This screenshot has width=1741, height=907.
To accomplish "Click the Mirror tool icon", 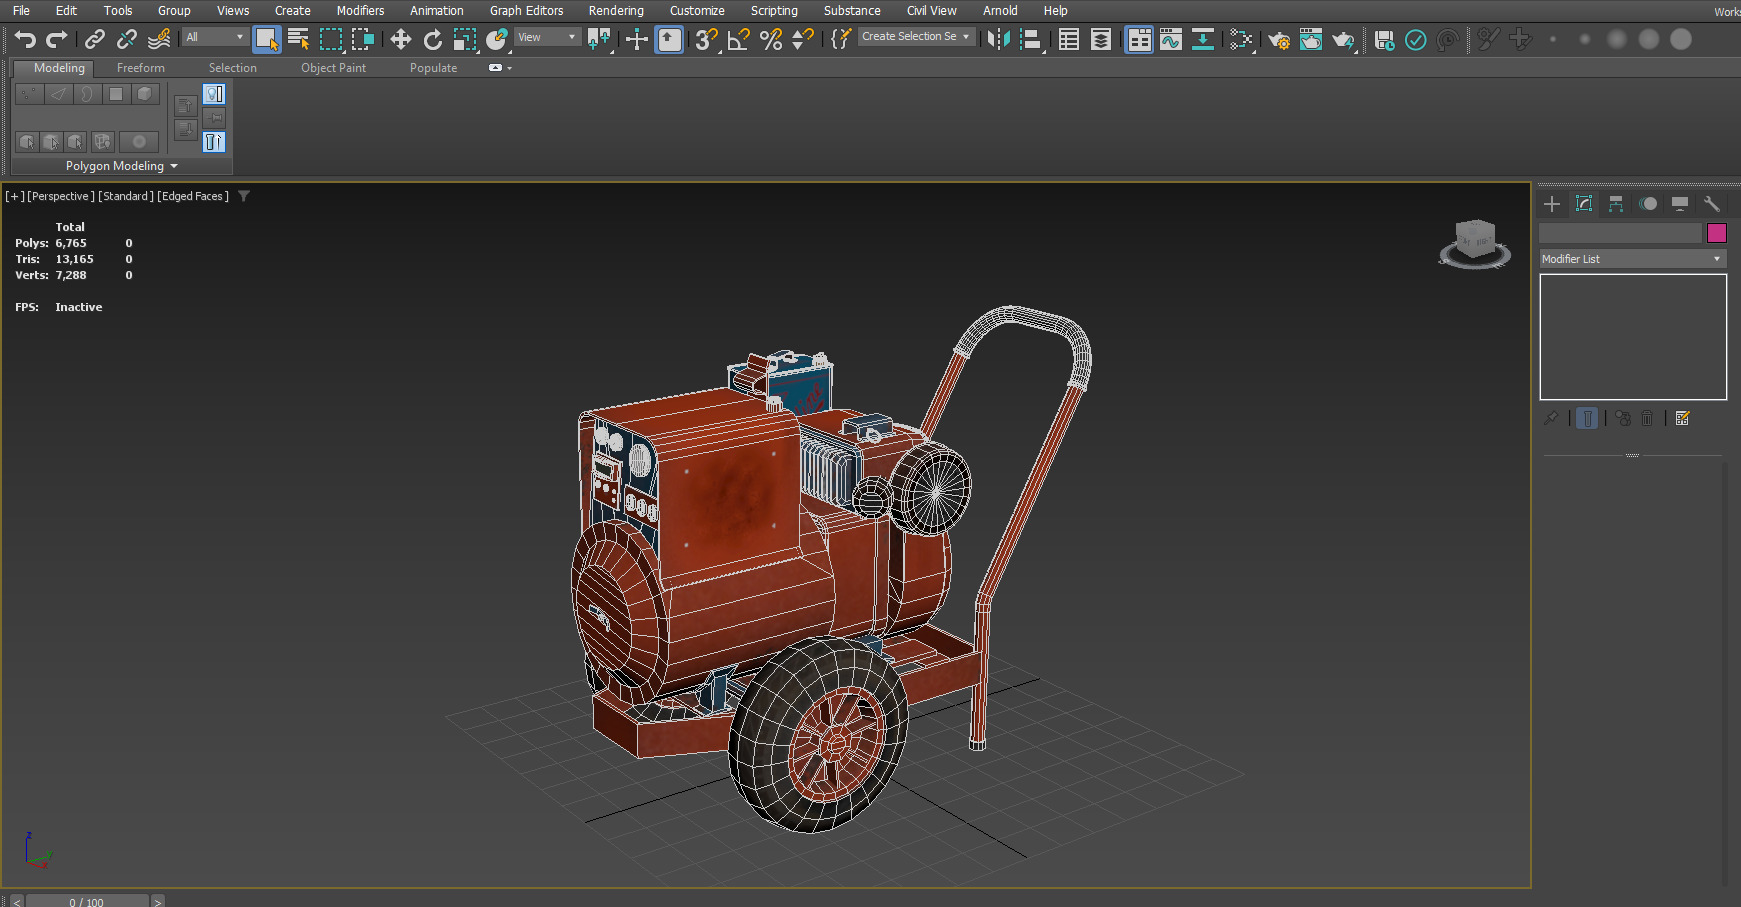I will (998, 39).
